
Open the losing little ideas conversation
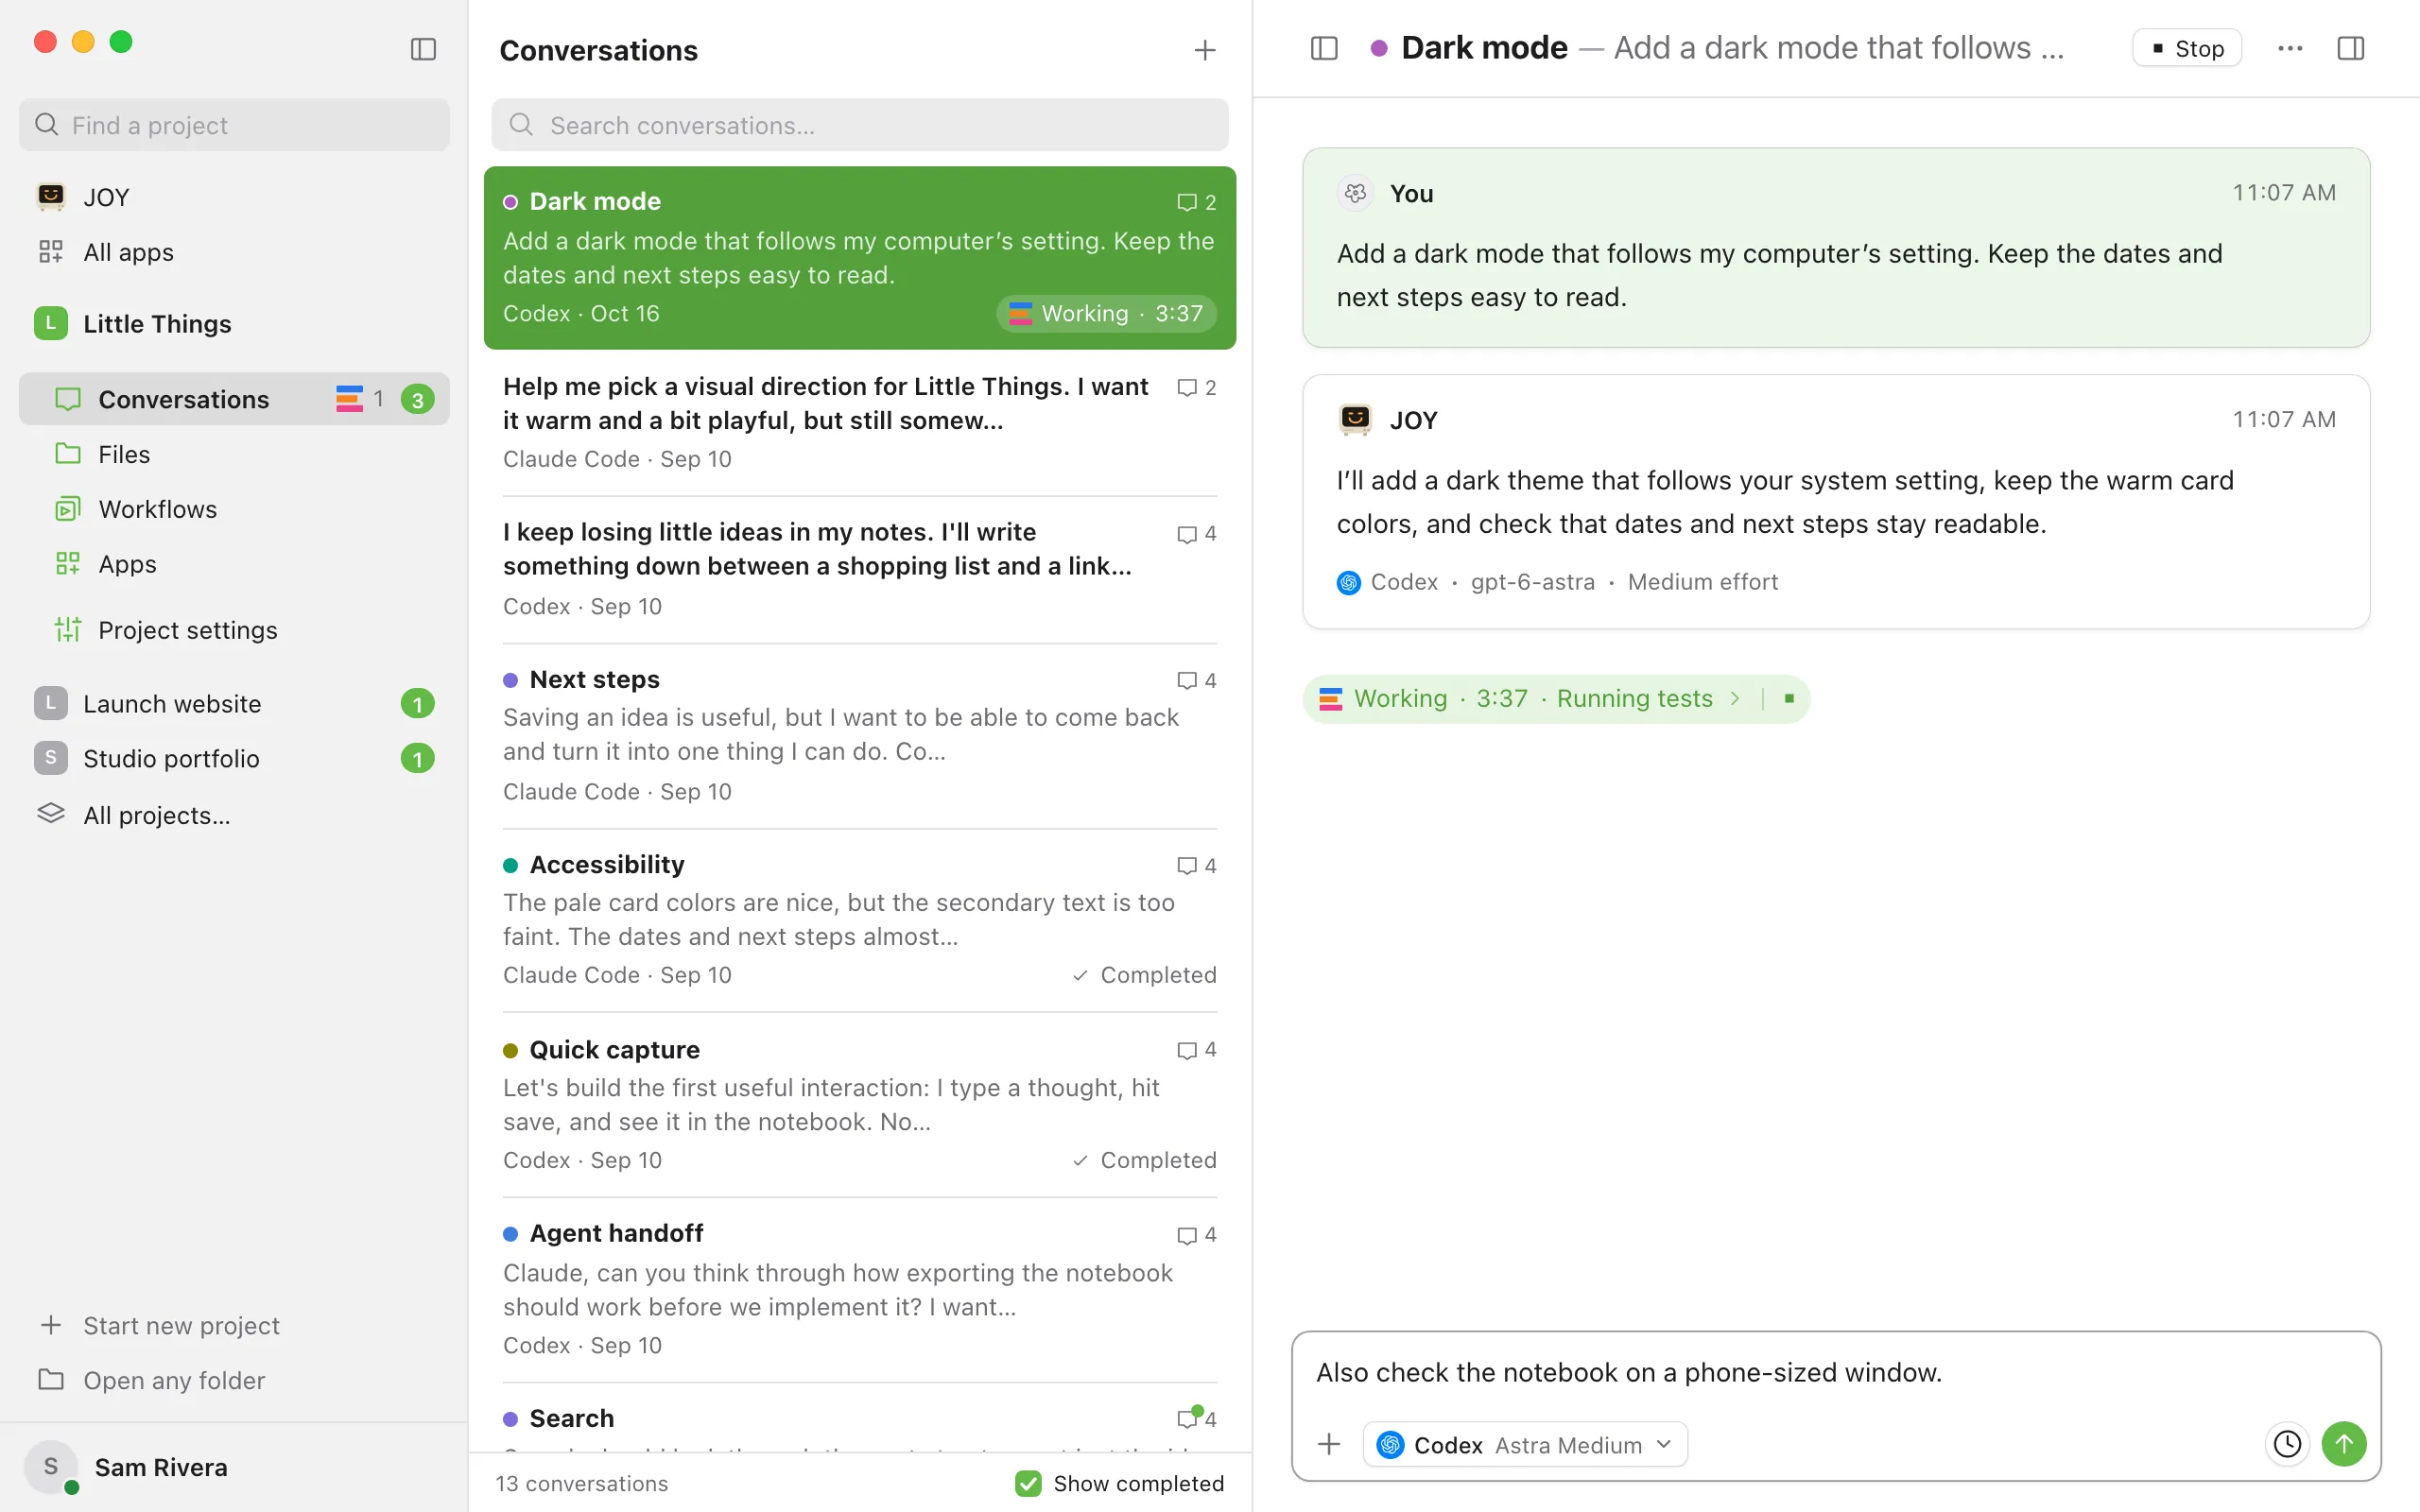click(859, 570)
